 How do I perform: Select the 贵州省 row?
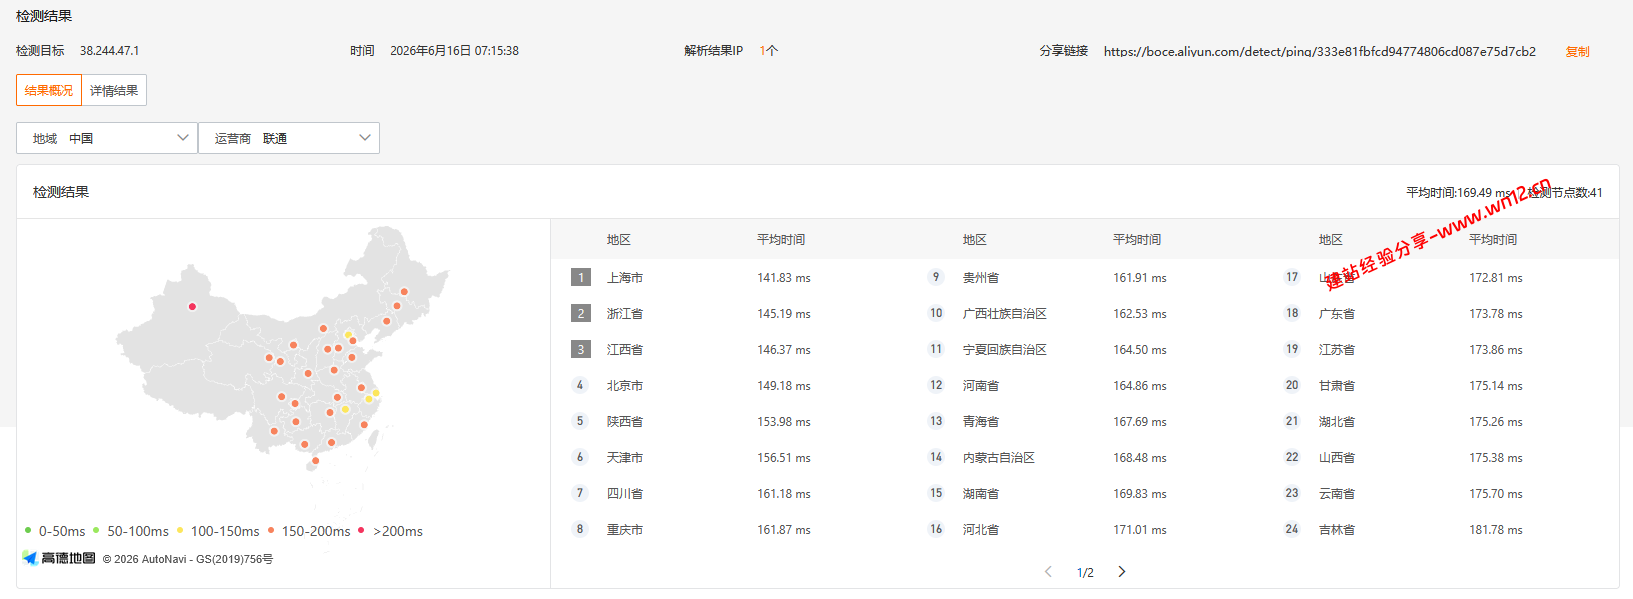coord(1084,277)
